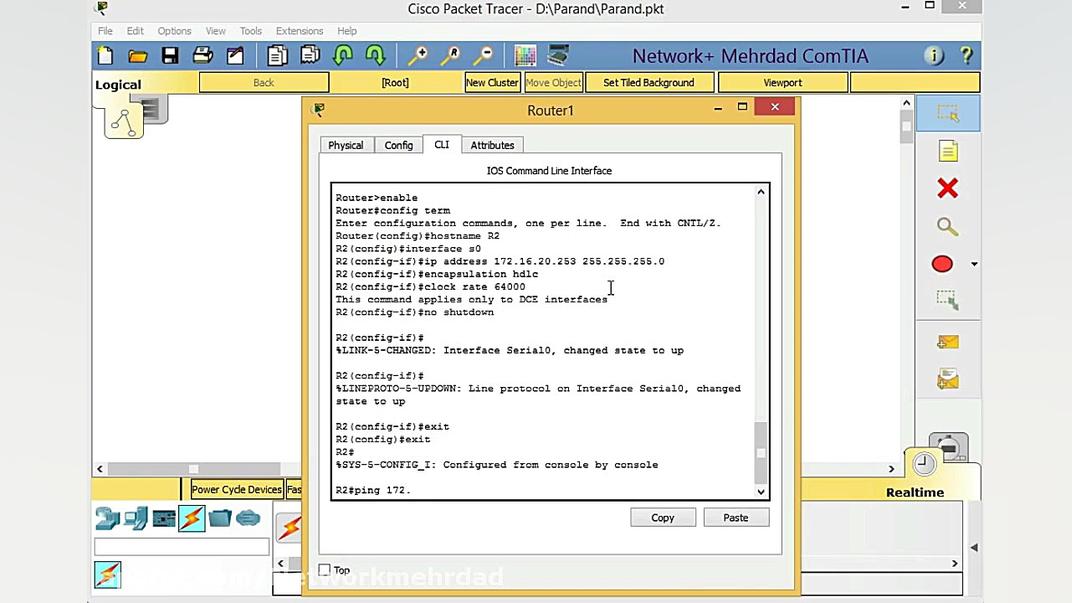
Task: Open a file with the folder icon
Action: pyautogui.click(x=137, y=56)
